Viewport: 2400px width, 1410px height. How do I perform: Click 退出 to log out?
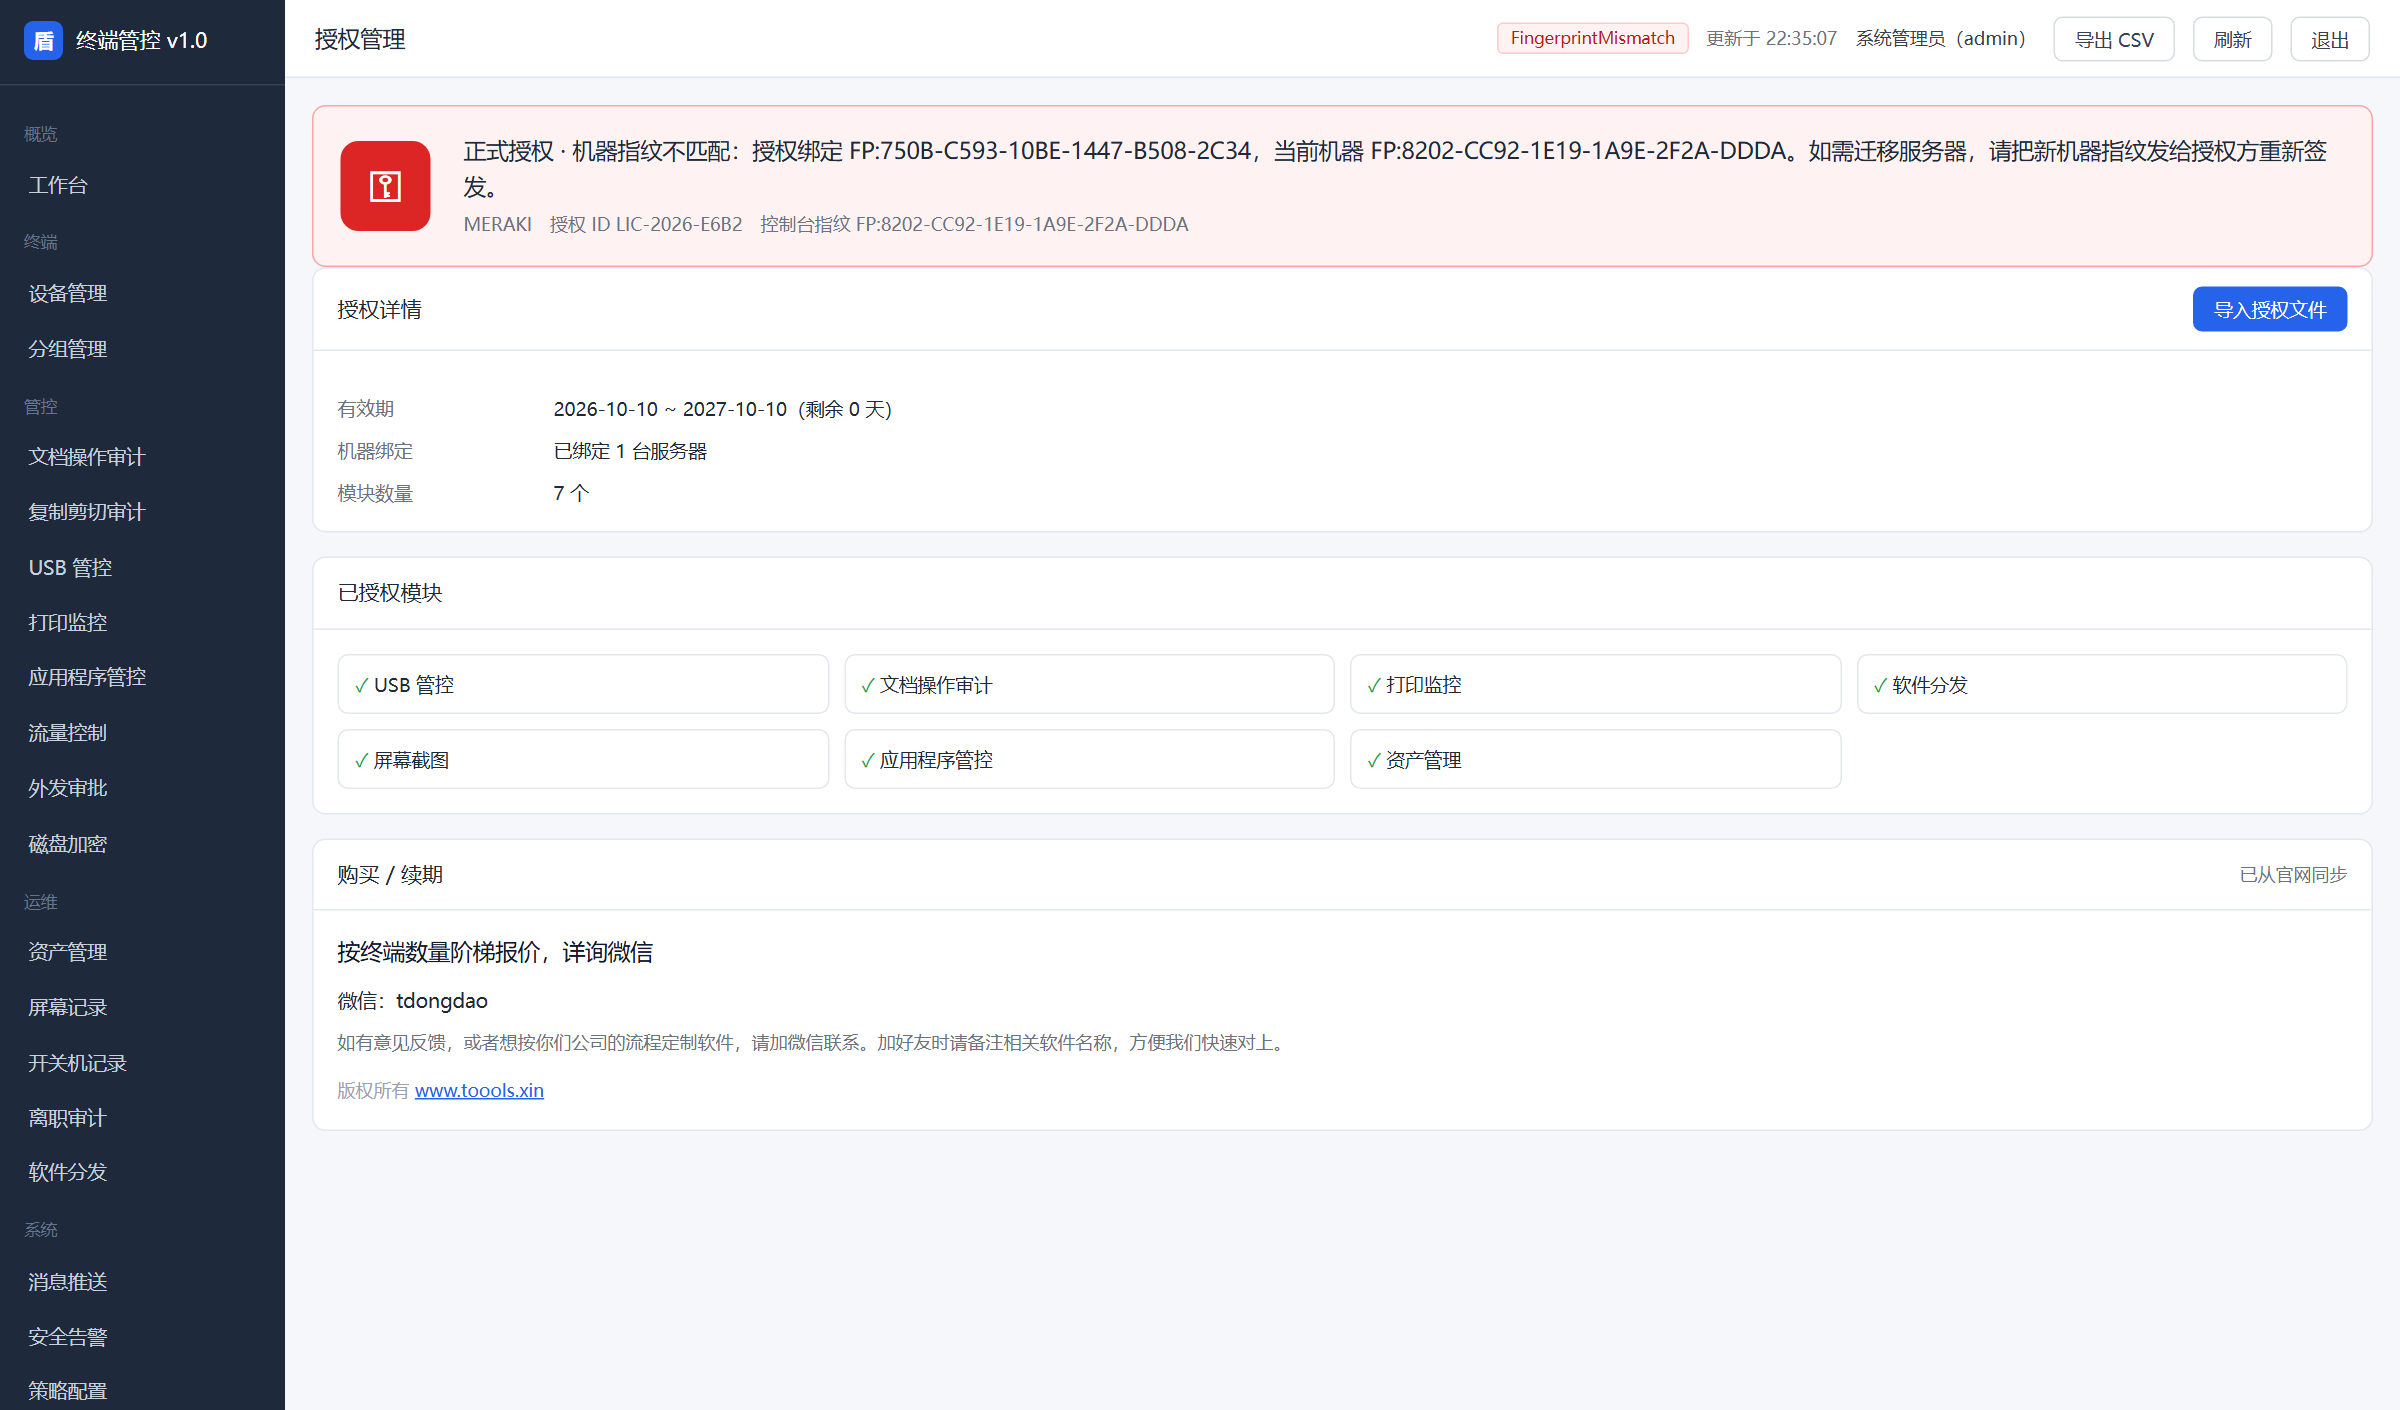tap(2330, 39)
